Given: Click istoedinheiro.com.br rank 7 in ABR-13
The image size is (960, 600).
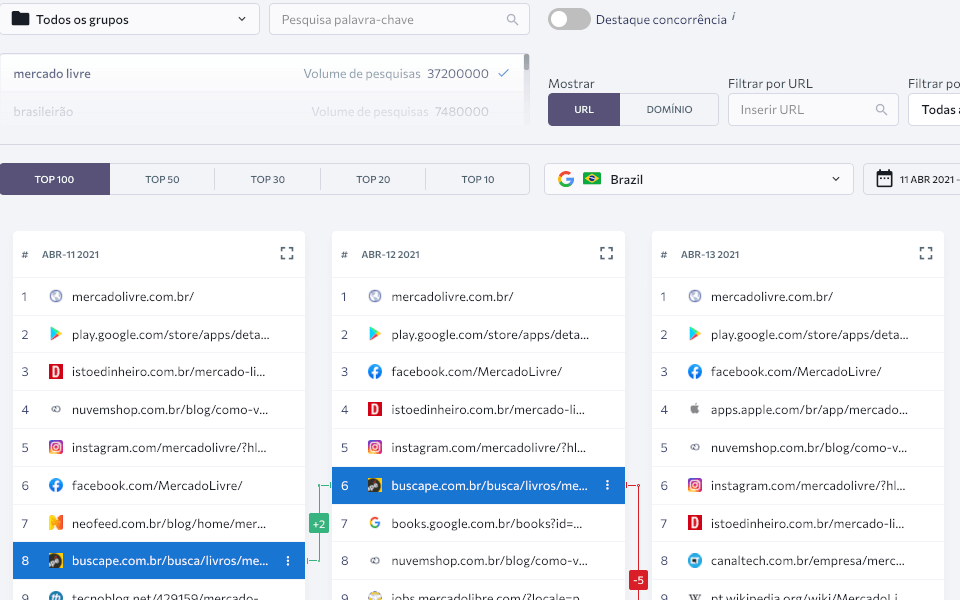Looking at the screenshot, I should click(x=808, y=523).
